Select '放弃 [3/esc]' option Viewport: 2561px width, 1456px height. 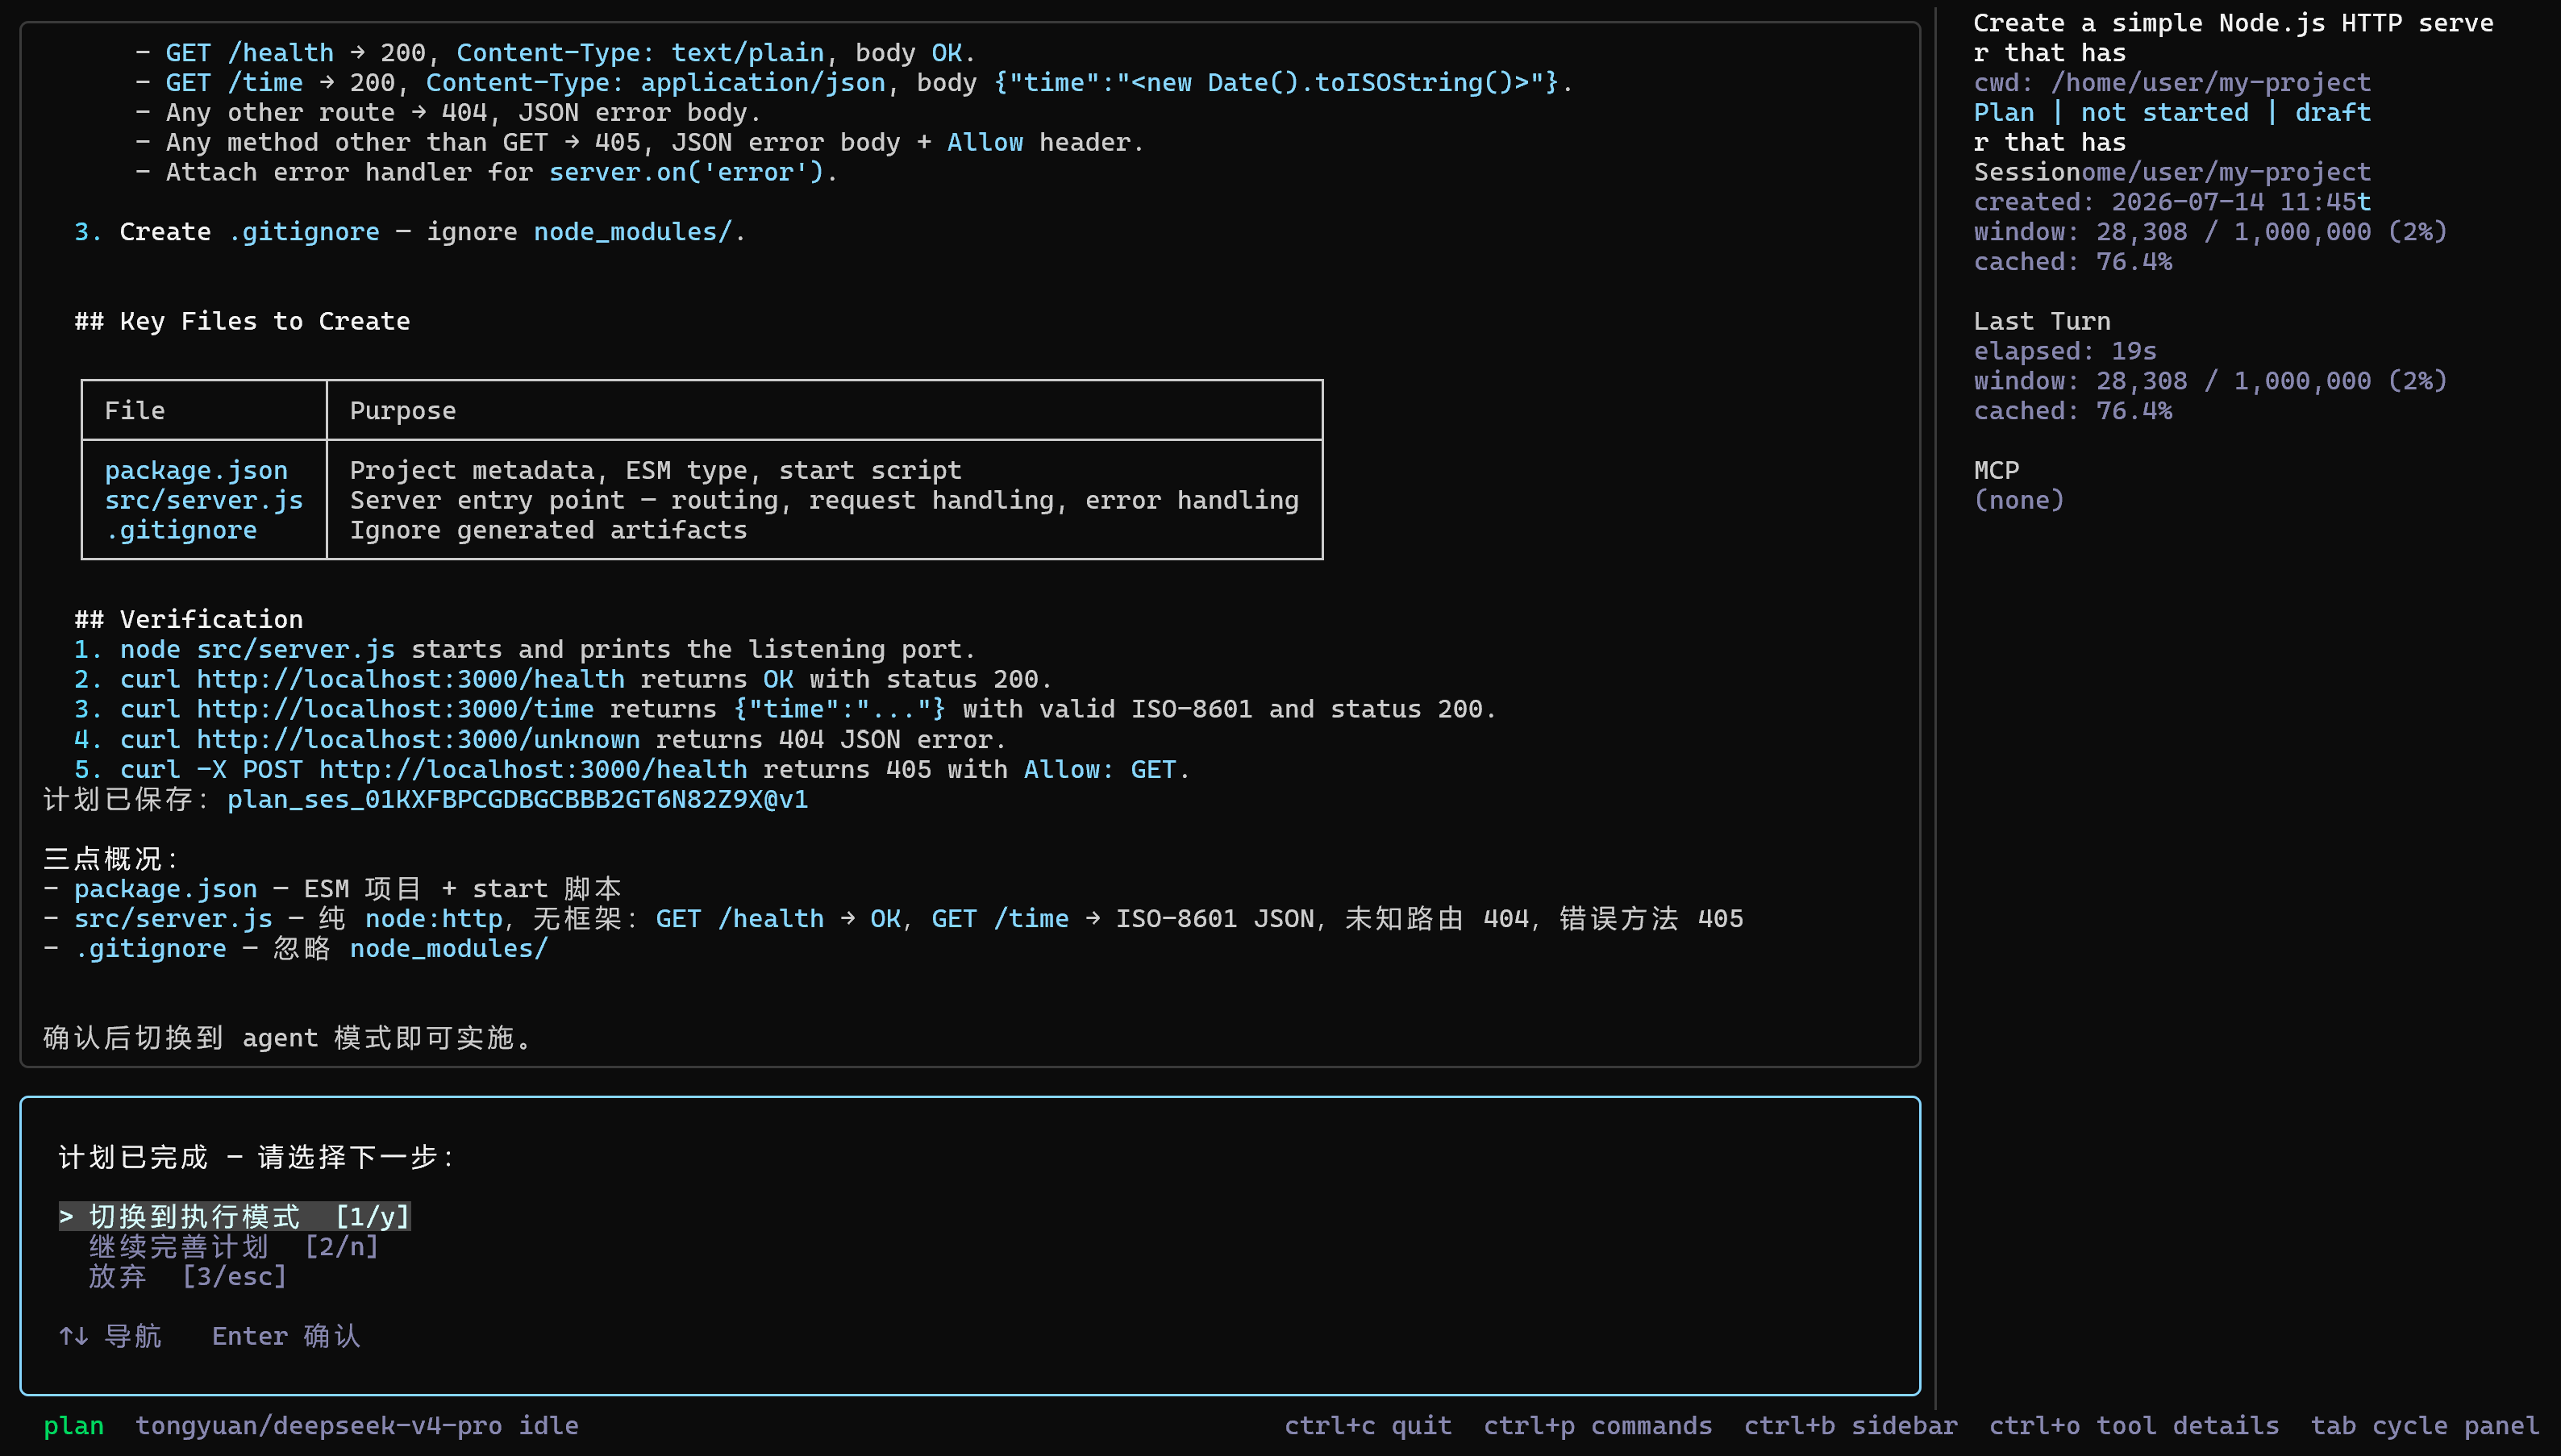click(x=188, y=1276)
